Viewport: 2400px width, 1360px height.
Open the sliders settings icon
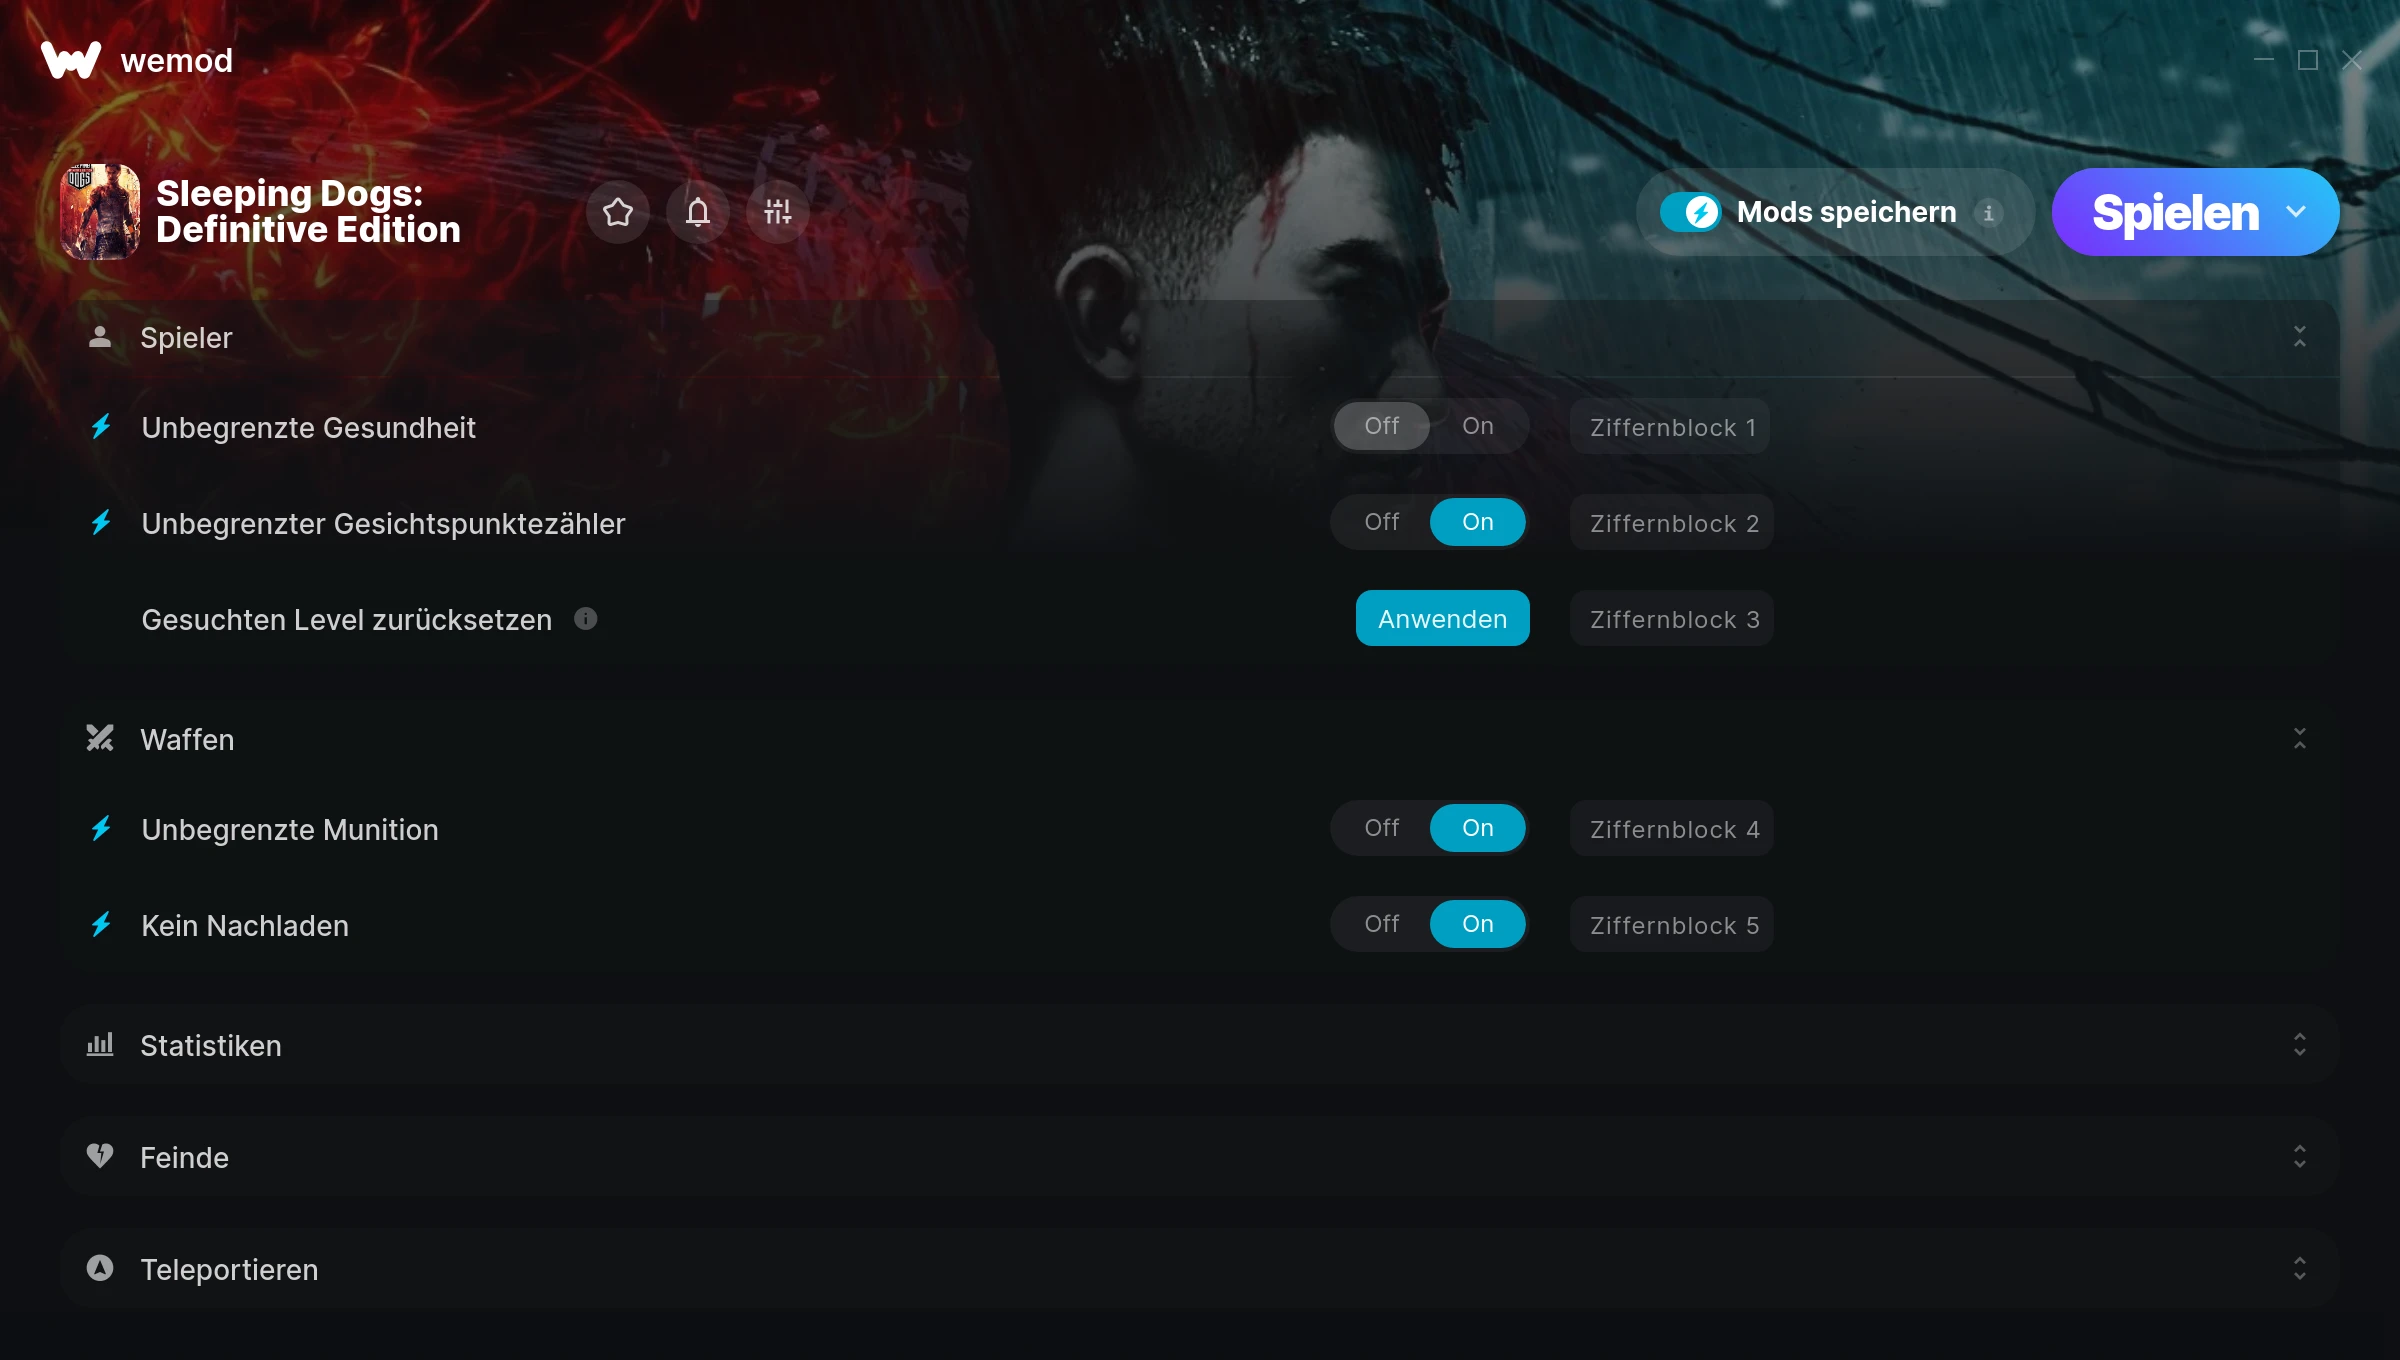777,212
